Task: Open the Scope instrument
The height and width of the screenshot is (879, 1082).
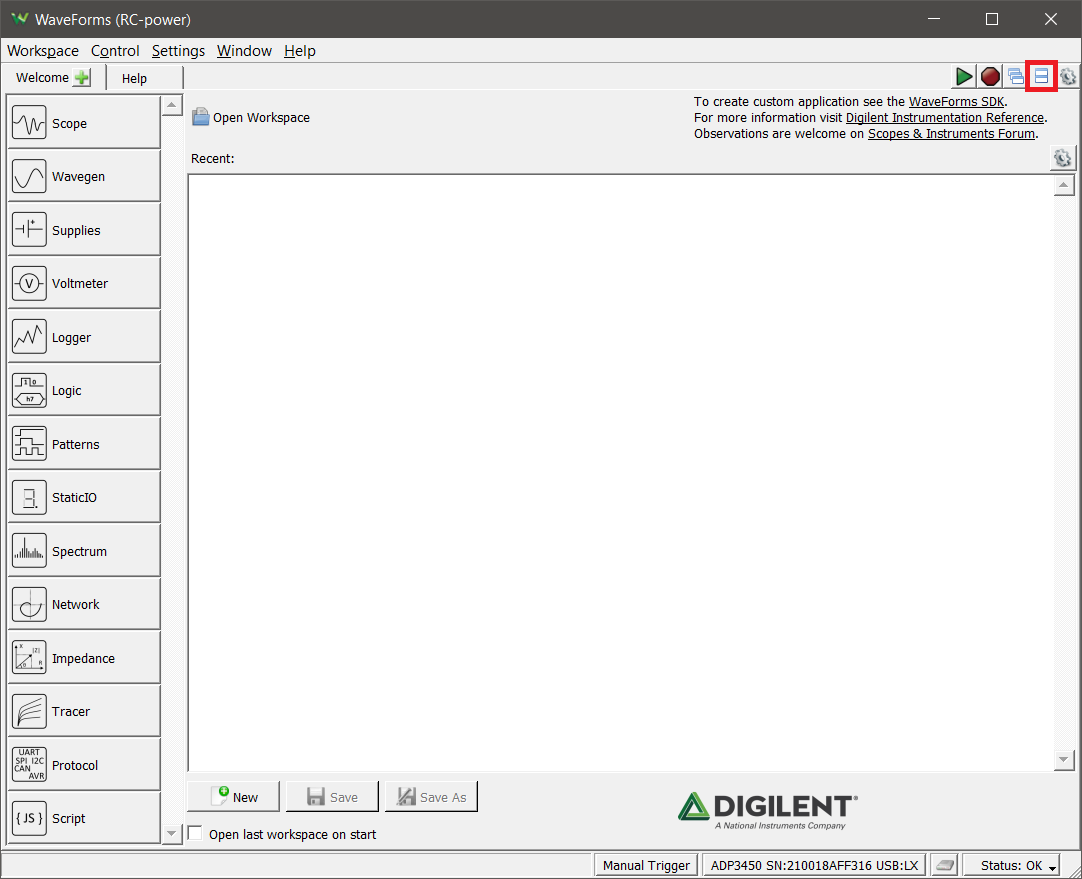Action: (84, 123)
